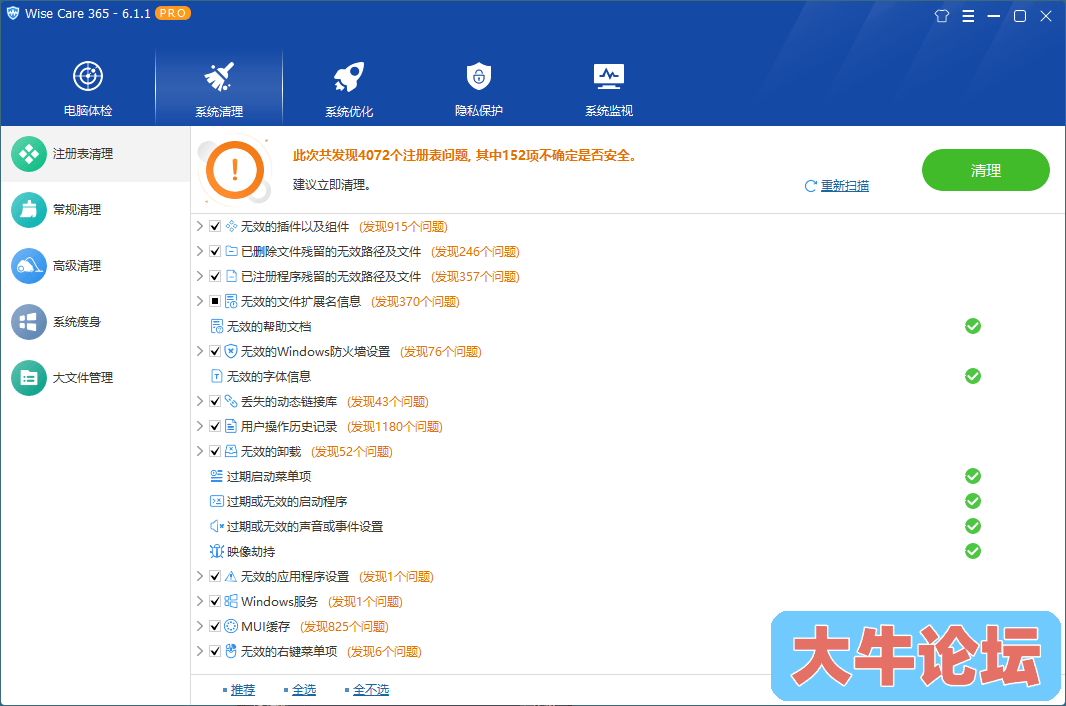
Task: Open the 大文件管理 sidebar entry text
Action: (83, 377)
